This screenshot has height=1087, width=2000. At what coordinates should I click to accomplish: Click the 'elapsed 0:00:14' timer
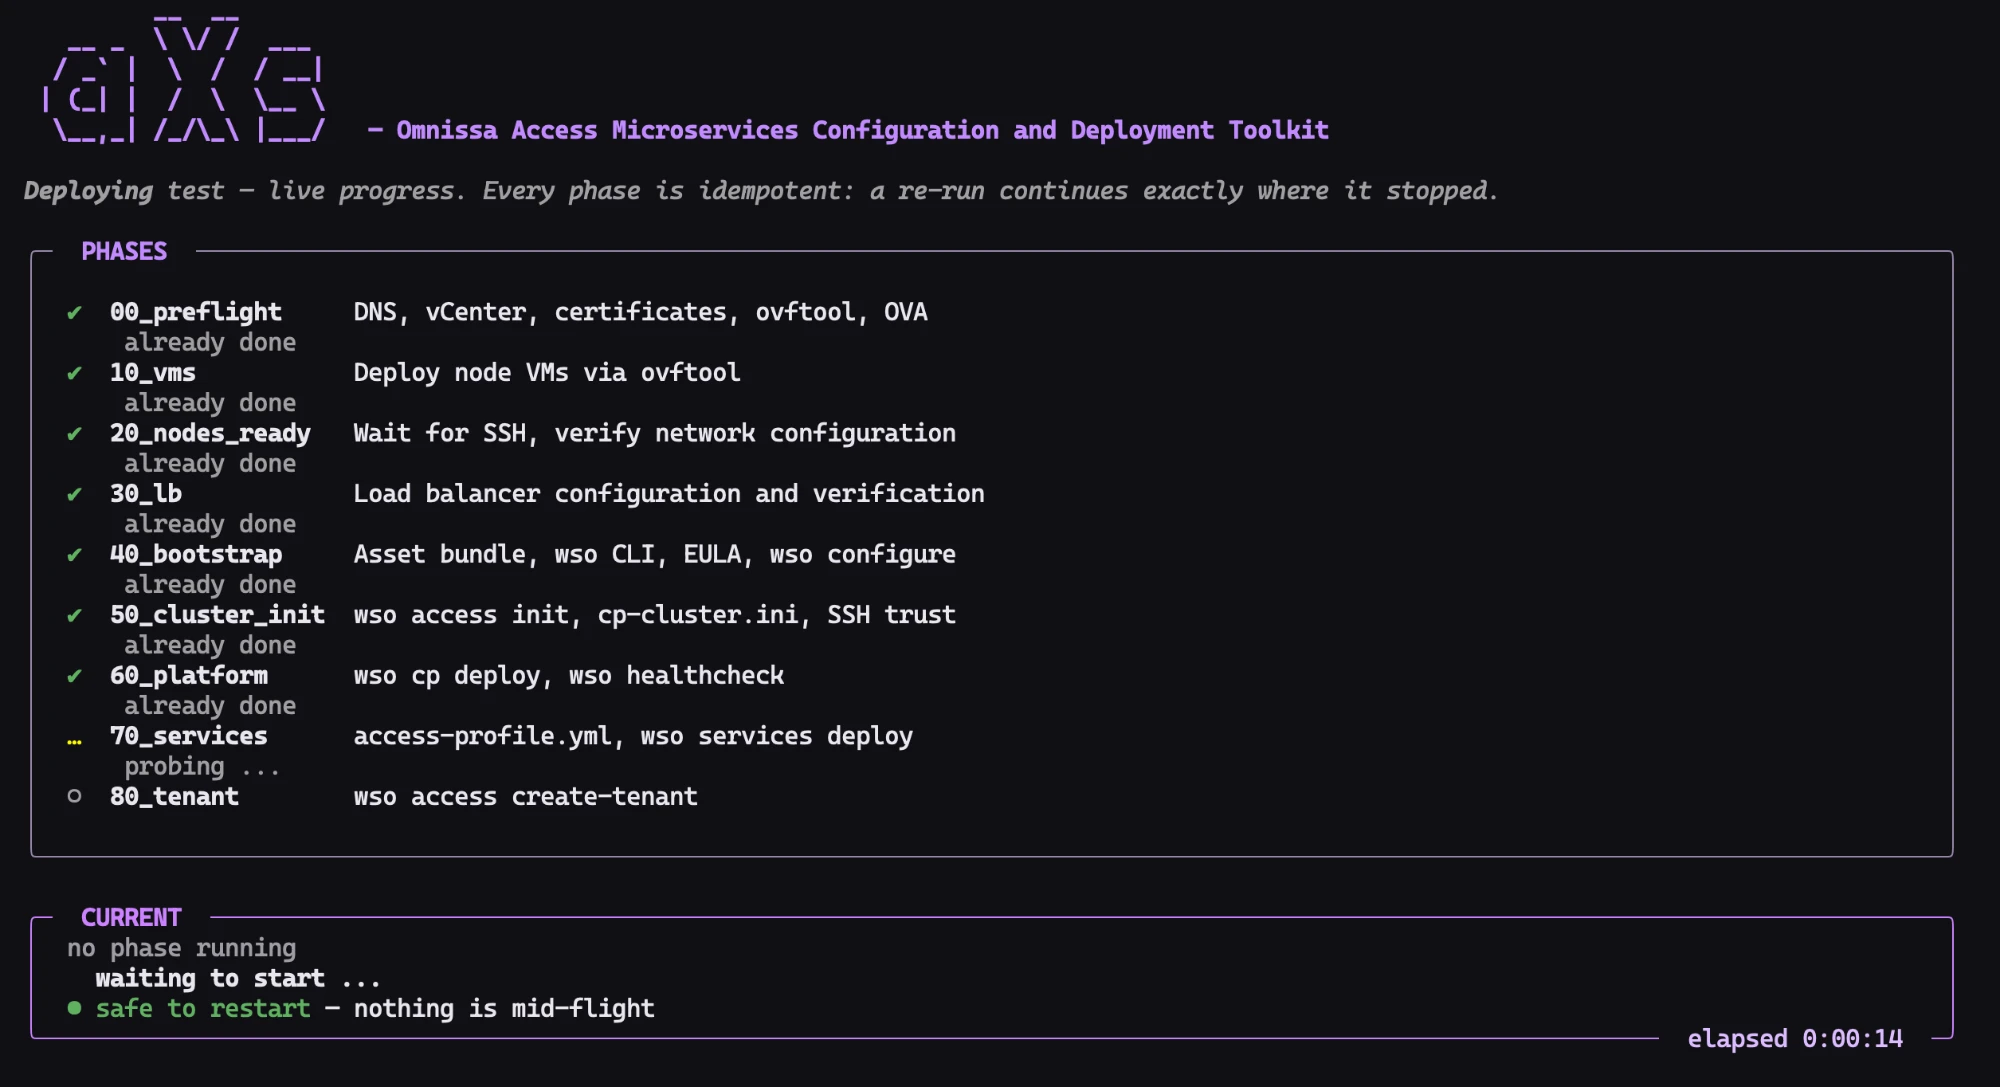pyautogui.click(x=1795, y=1039)
